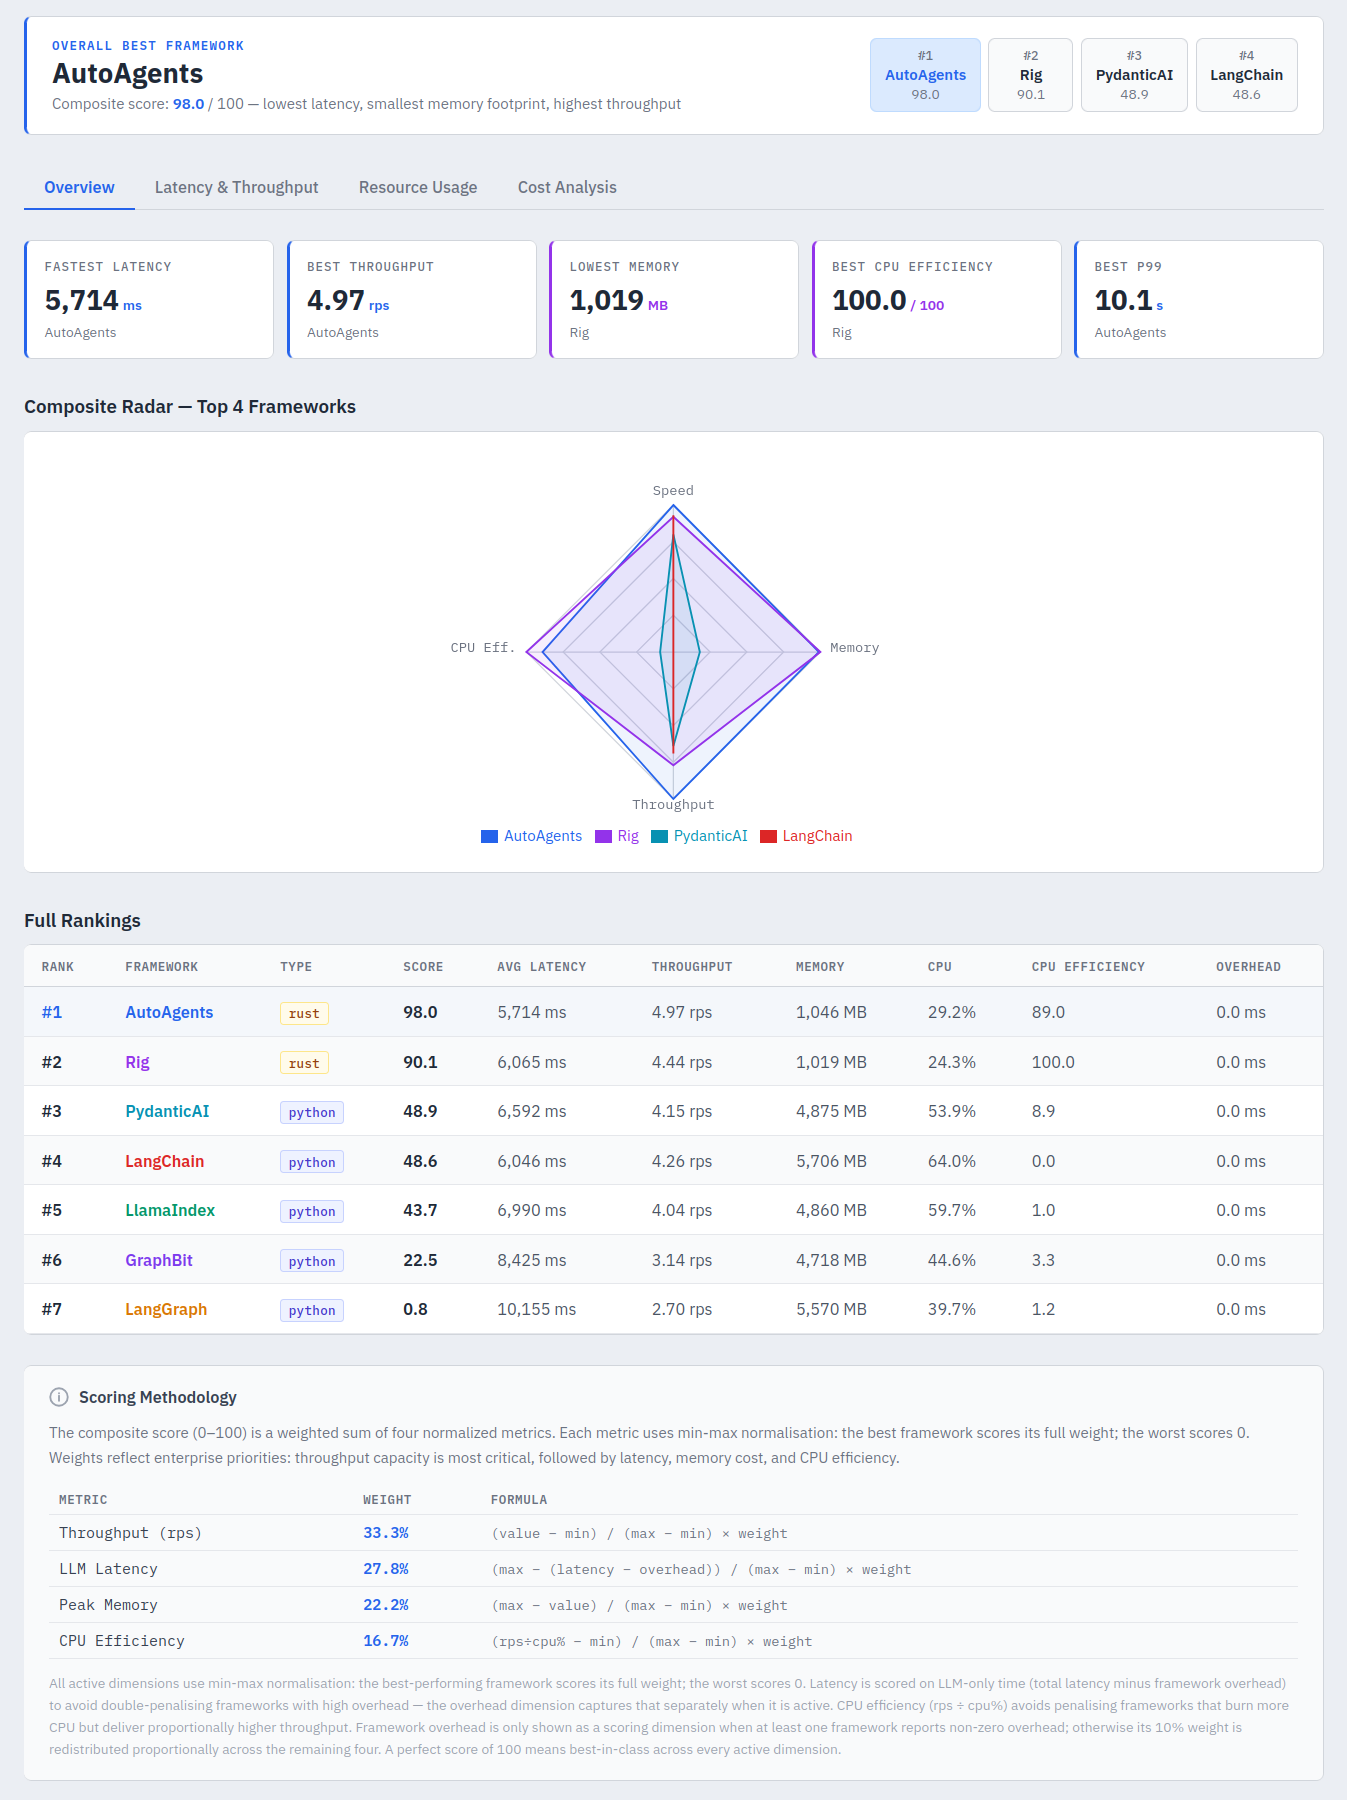This screenshot has height=1800, width=1347.
Task: Toggle LangChain red legend swatch
Action: click(x=768, y=836)
